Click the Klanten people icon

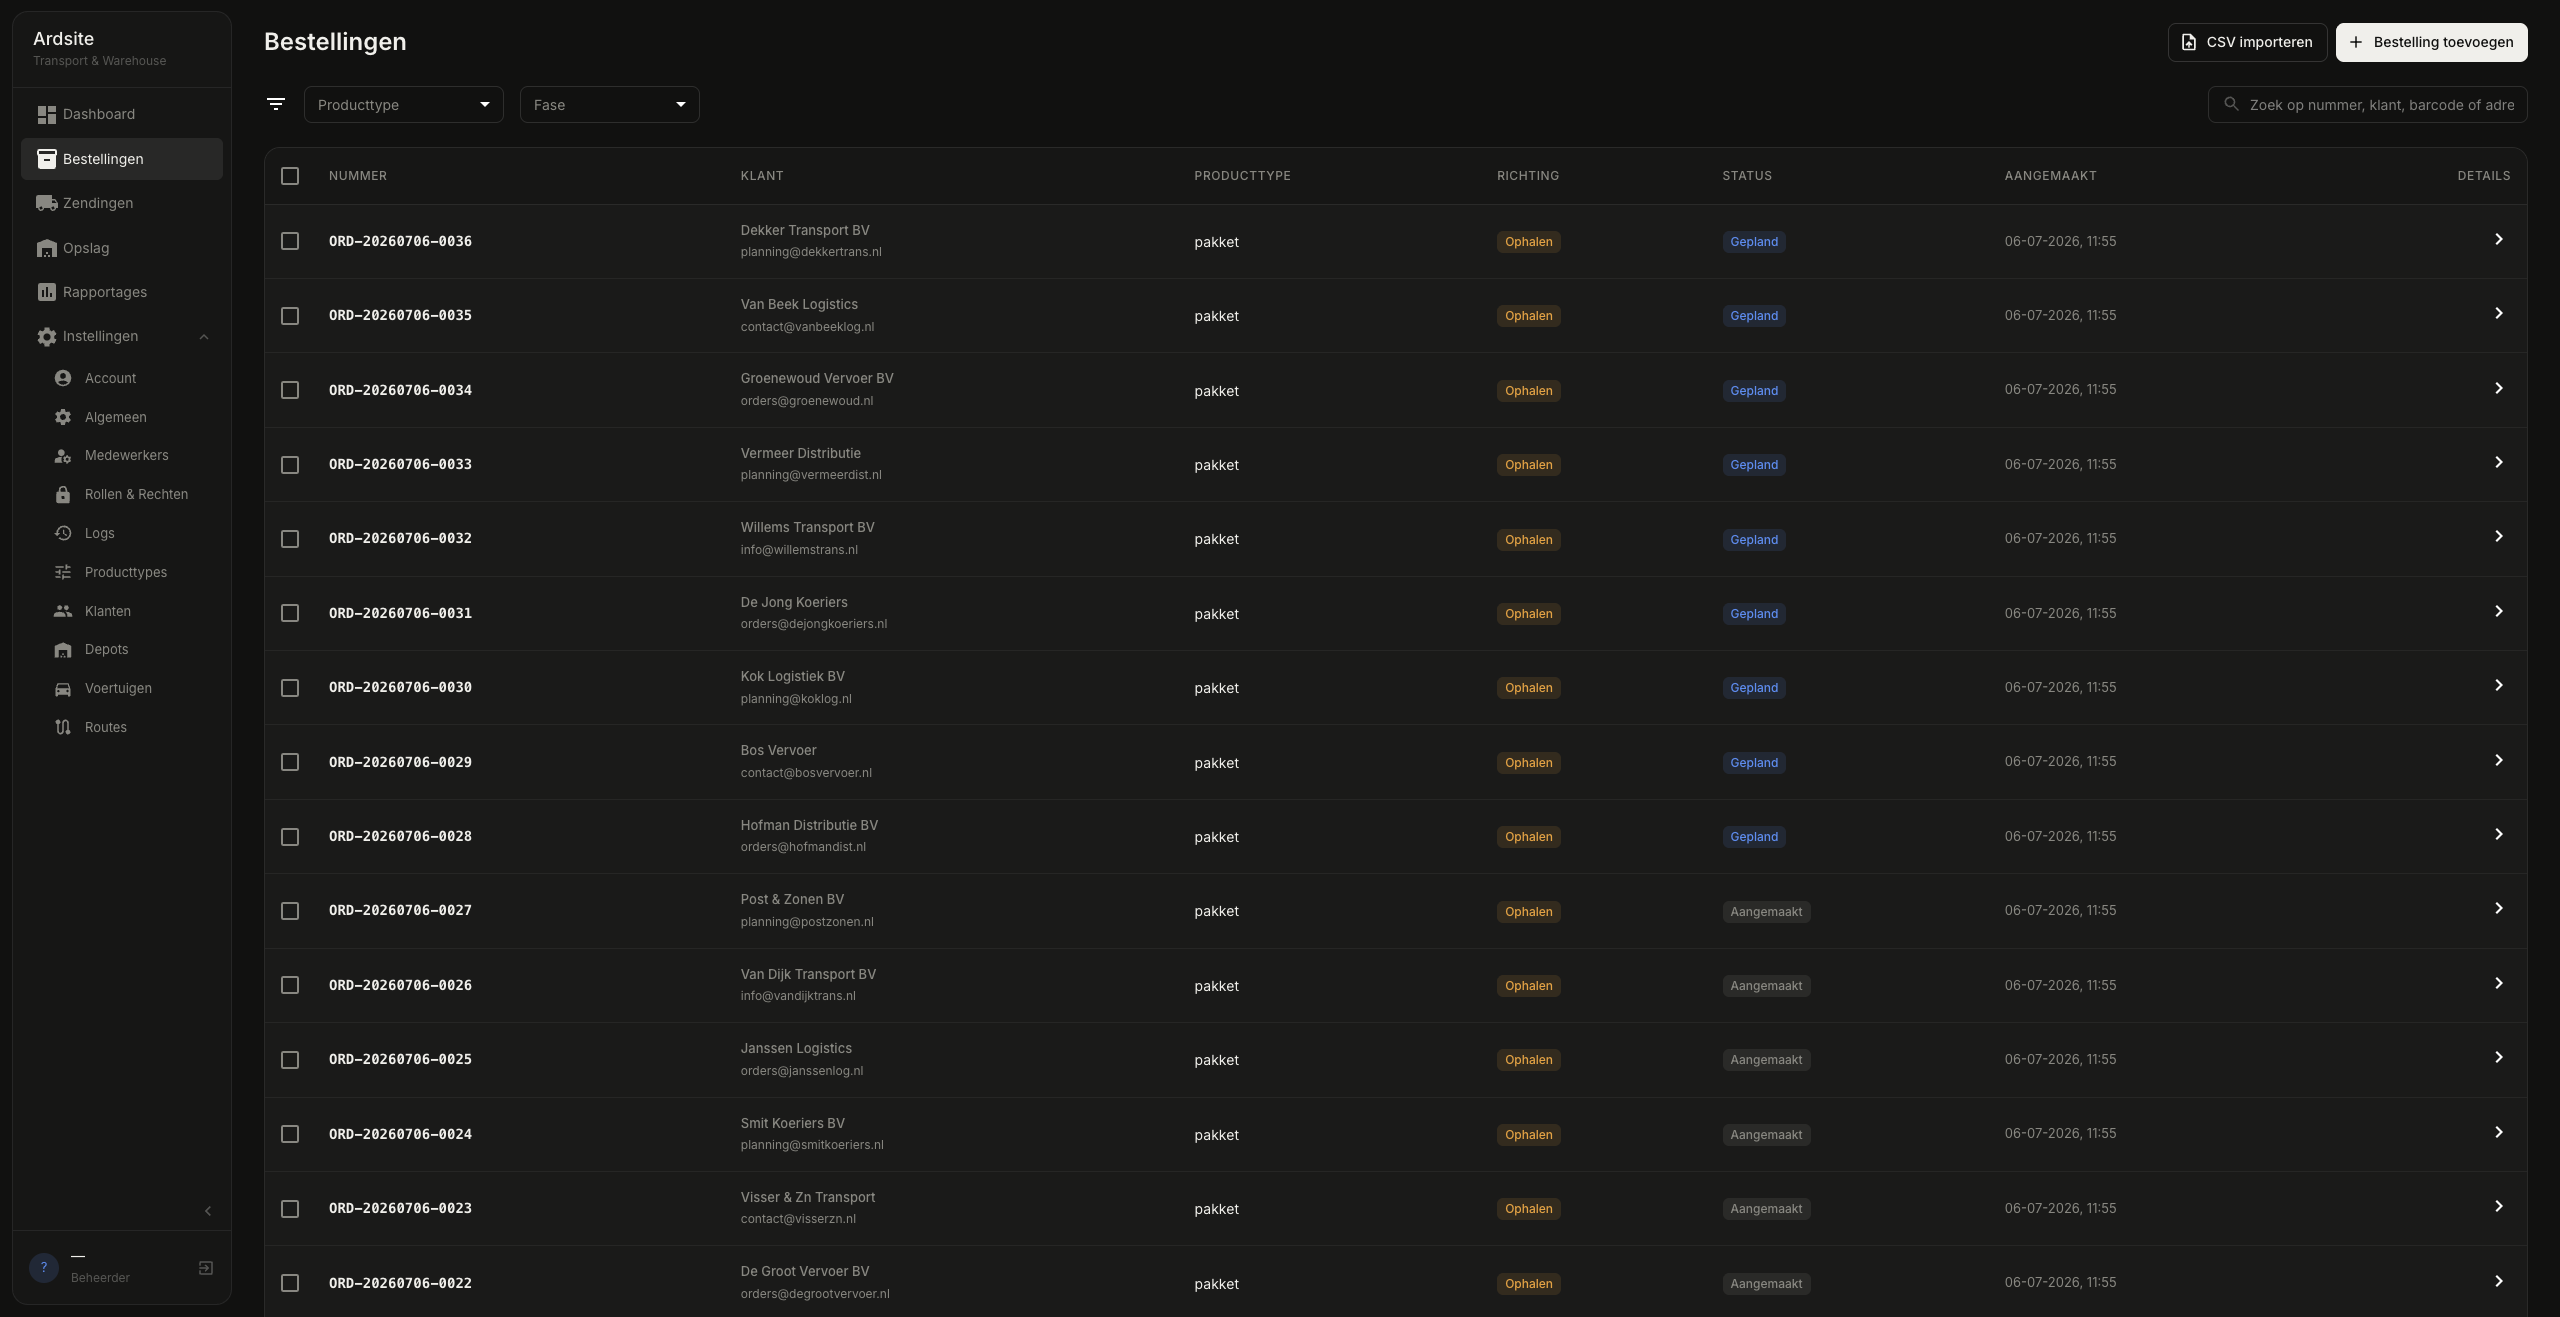pos(63,611)
